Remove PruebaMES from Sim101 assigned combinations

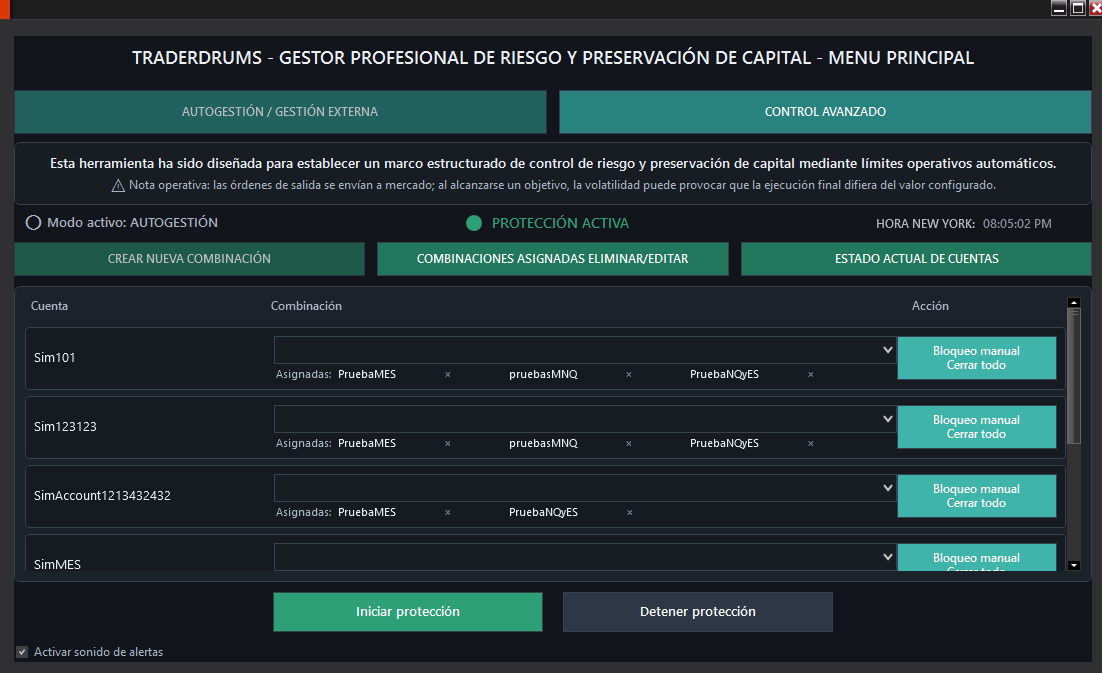tap(447, 375)
